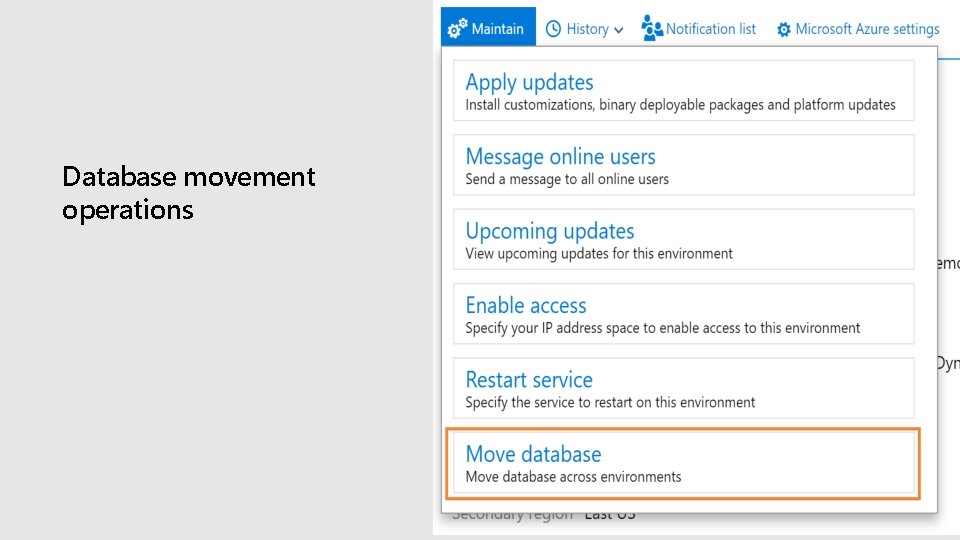The height and width of the screenshot is (540, 960).
Task: Open the History menu label
Action: click(x=587, y=29)
